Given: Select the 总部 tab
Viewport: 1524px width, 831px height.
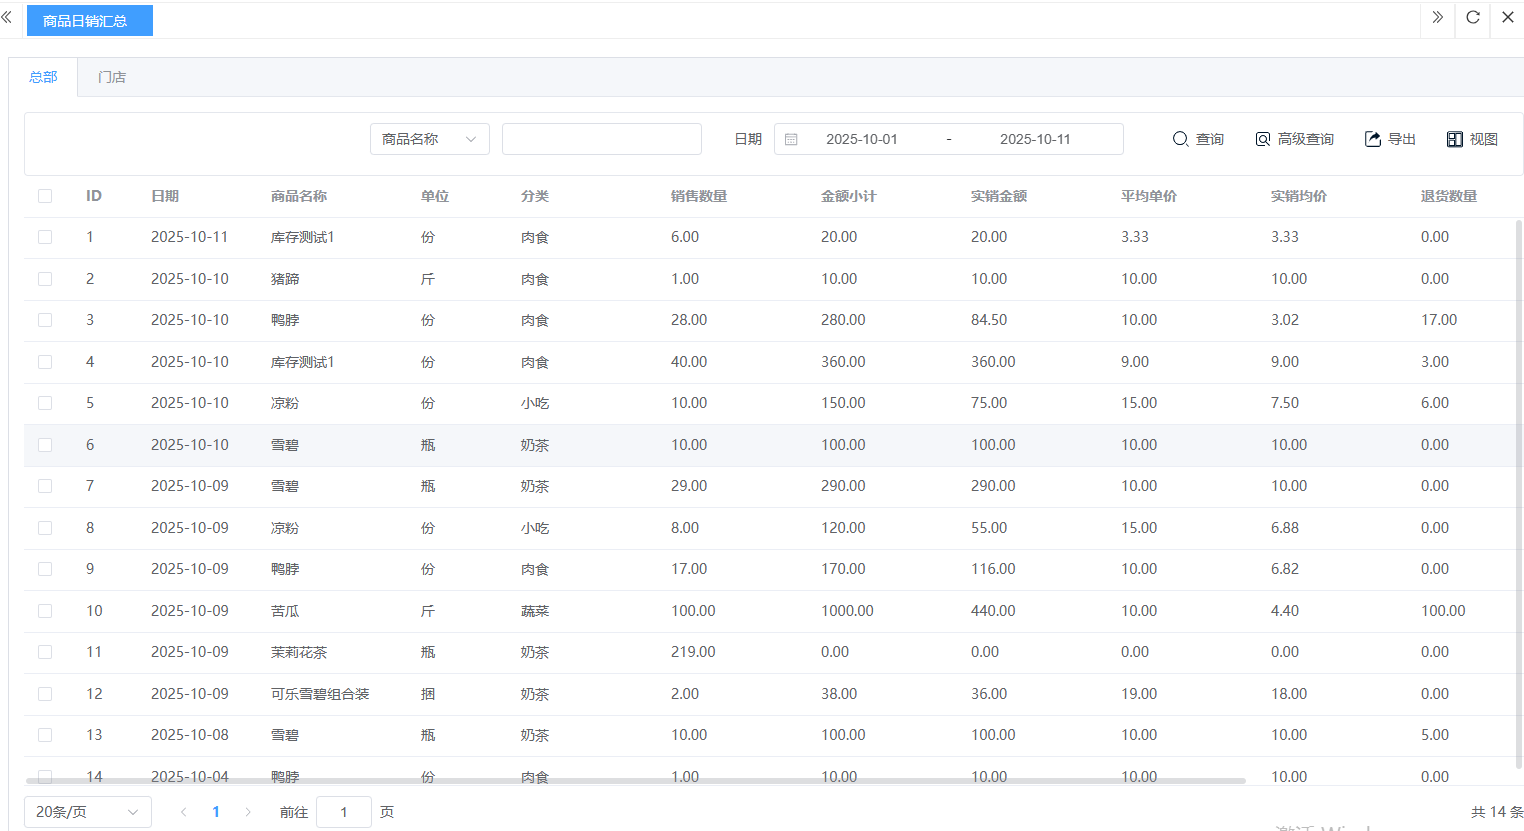Looking at the screenshot, I should (43, 77).
